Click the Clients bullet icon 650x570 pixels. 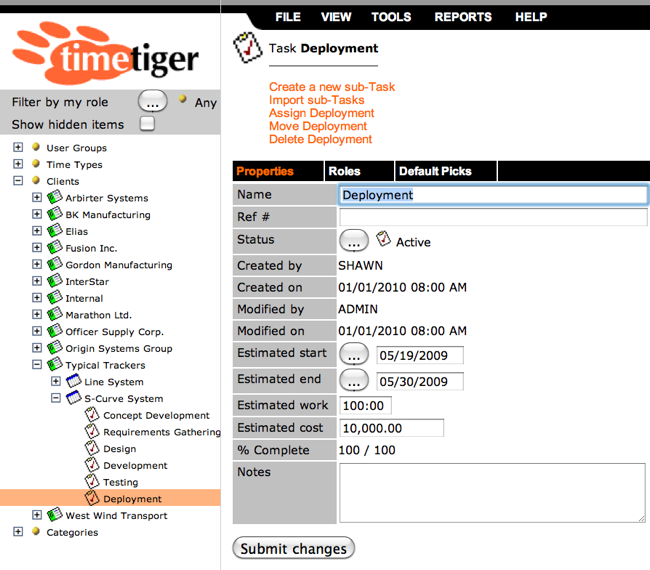[x=36, y=180]
